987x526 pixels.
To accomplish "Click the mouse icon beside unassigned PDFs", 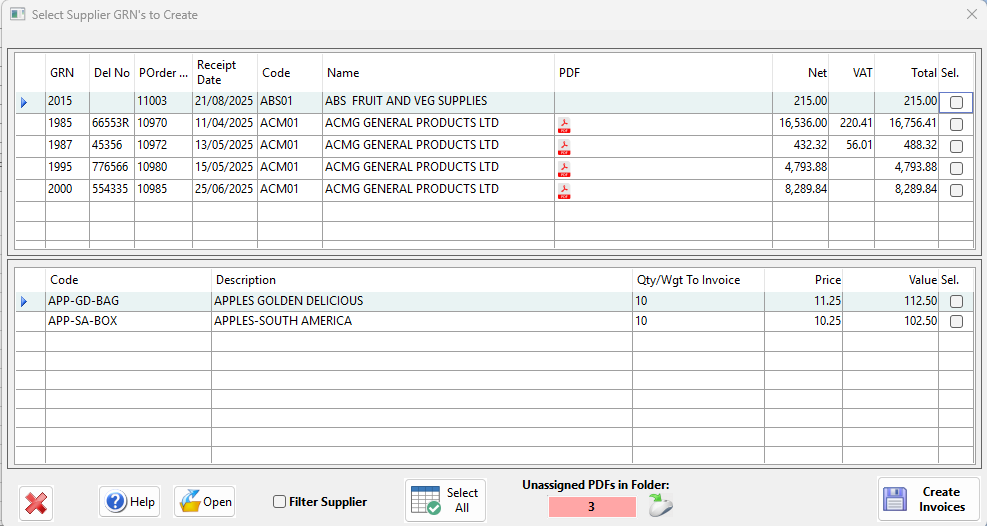I will 660,506.
